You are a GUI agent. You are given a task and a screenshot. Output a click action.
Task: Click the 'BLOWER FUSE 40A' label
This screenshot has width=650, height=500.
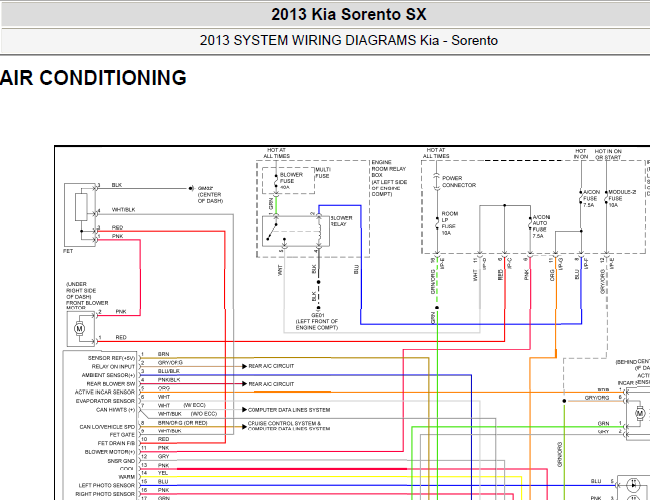point(291,181)
